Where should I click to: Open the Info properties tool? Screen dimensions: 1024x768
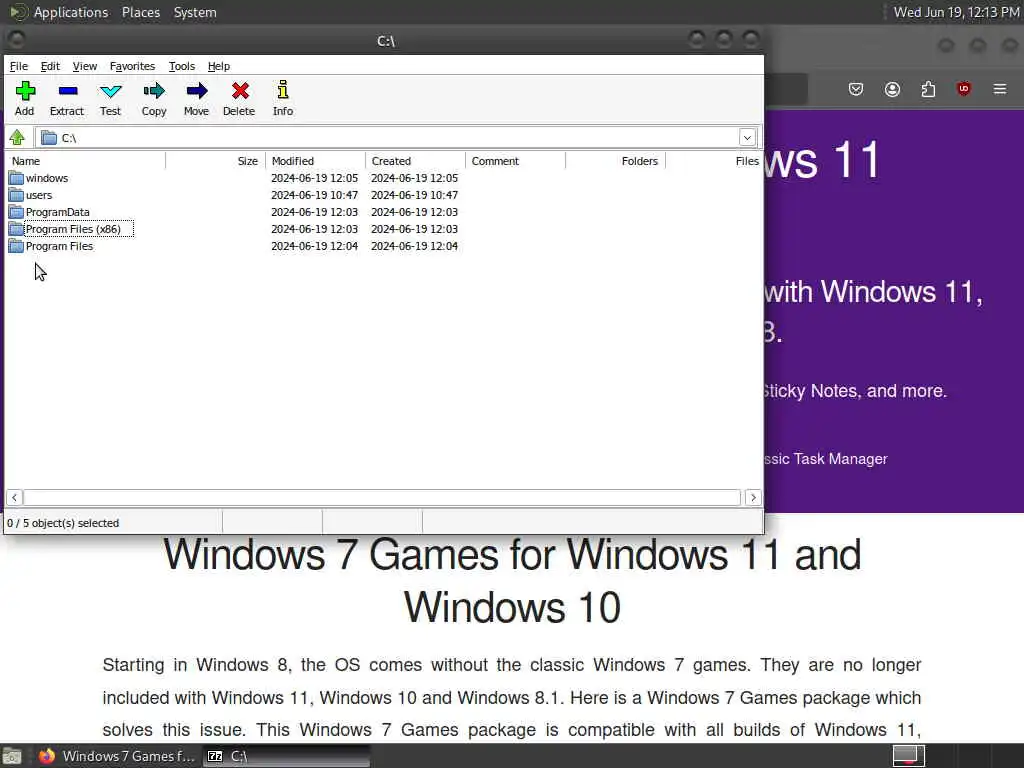point(283,90)
